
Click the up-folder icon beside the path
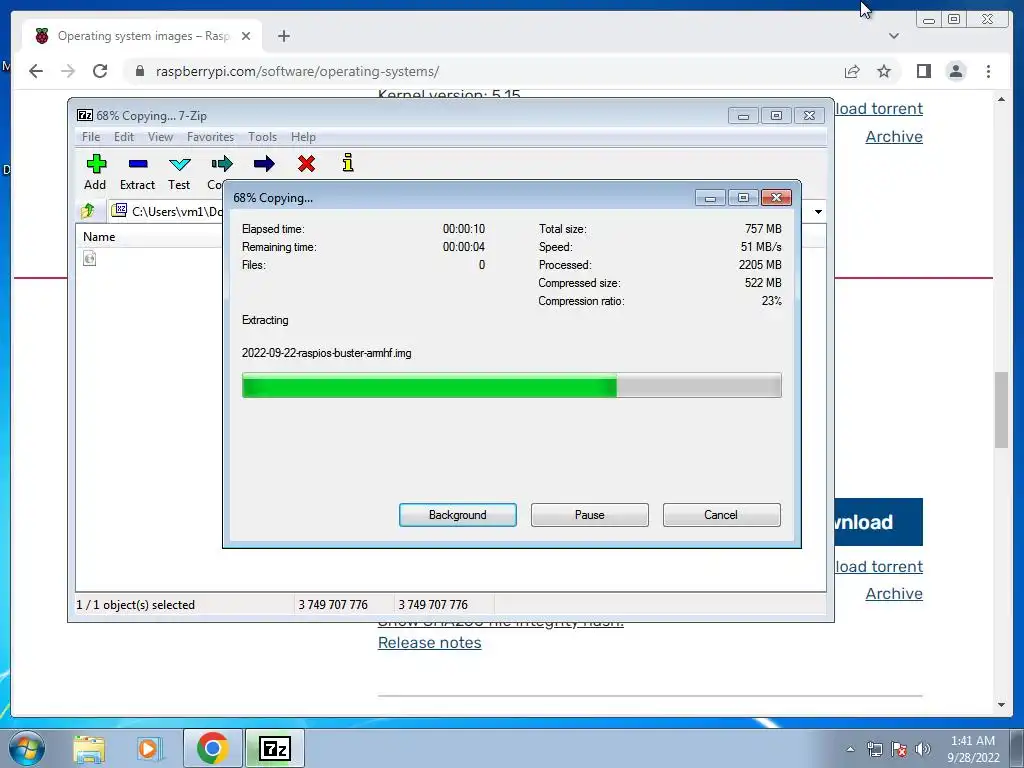point(88,211)
